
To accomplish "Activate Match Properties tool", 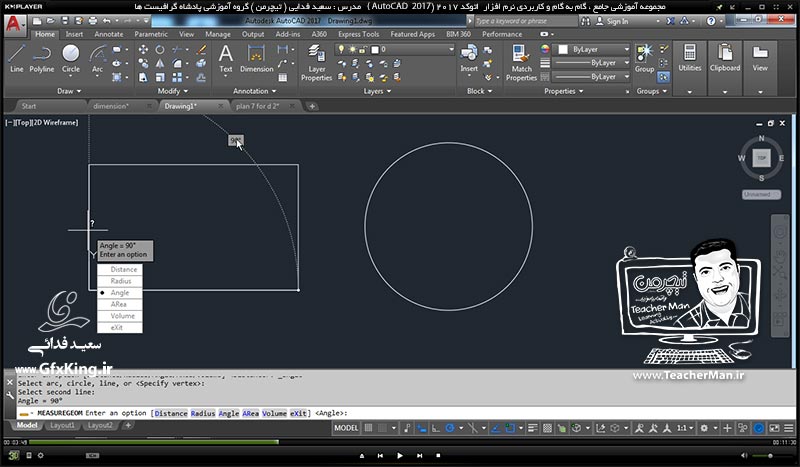I will 521,62.
